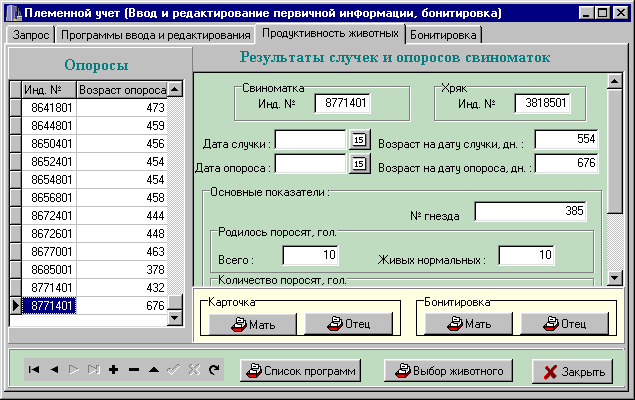Click the Хряк Инд. № field
Image resolution: width=635 pixels, height=400 pixels.
pyautogui.click(x=543, y=103)
